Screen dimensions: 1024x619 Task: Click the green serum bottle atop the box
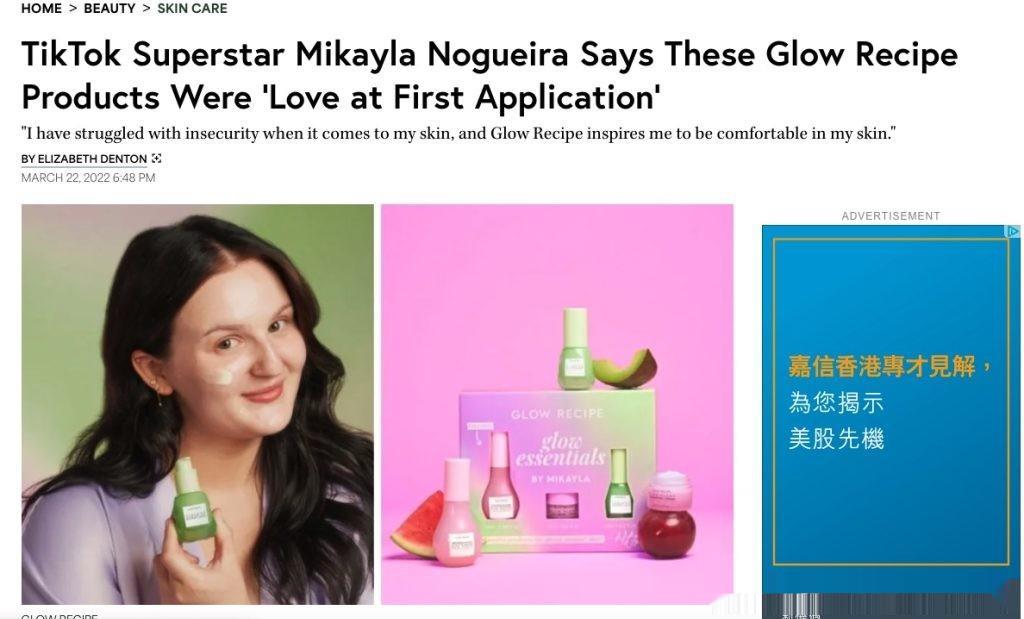coord(575,349)
